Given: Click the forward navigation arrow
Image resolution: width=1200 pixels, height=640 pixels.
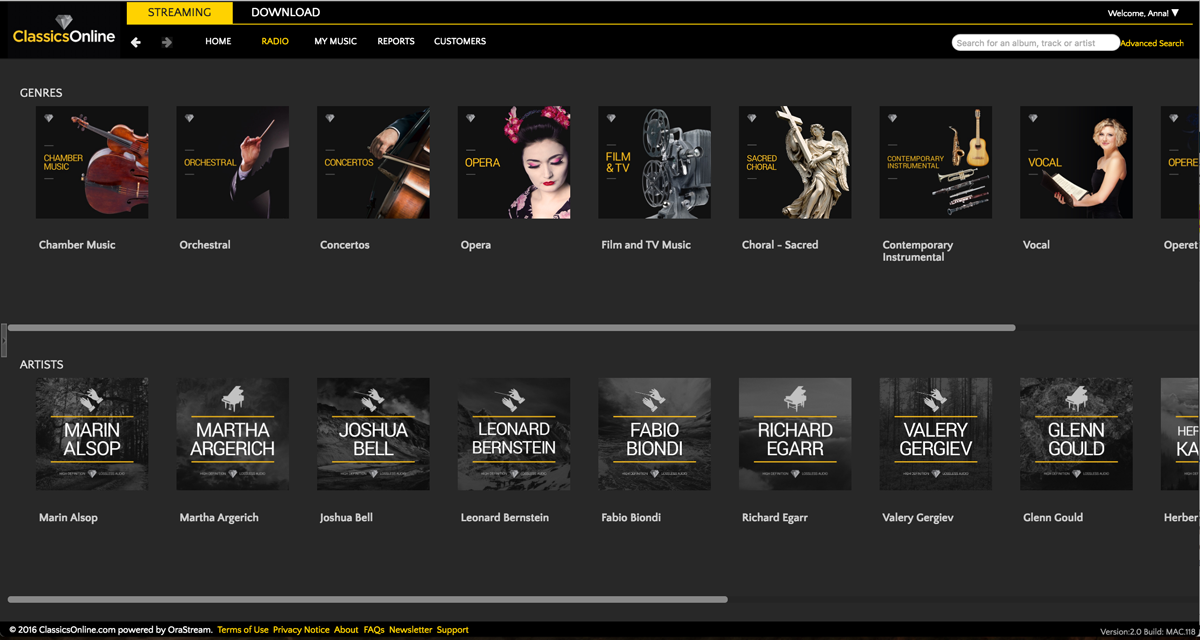Looking at the screenshot, I should [x=167, y=42].
